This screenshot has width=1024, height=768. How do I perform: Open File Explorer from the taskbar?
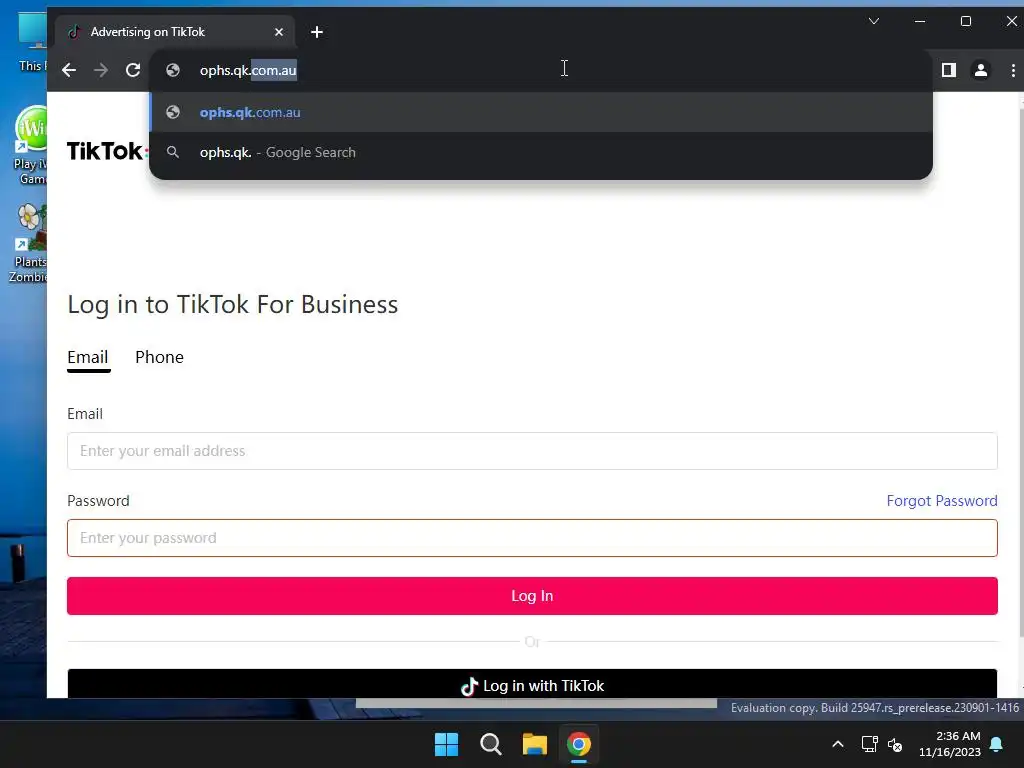(535, 744)
